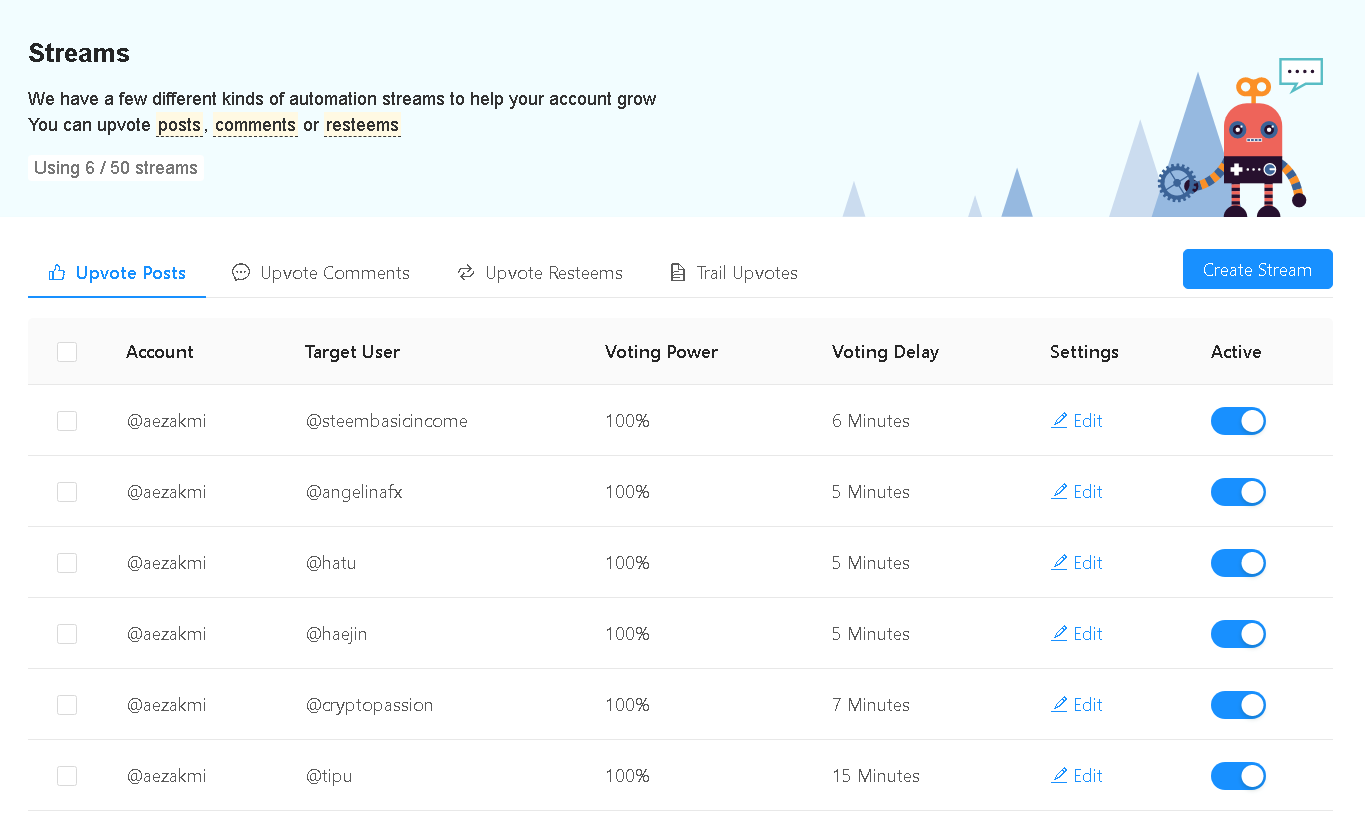1365x813 pixels.
Task: Click the pencil icon in the @hatu row
Action: pyautogui.click(x=1060, y=563)
